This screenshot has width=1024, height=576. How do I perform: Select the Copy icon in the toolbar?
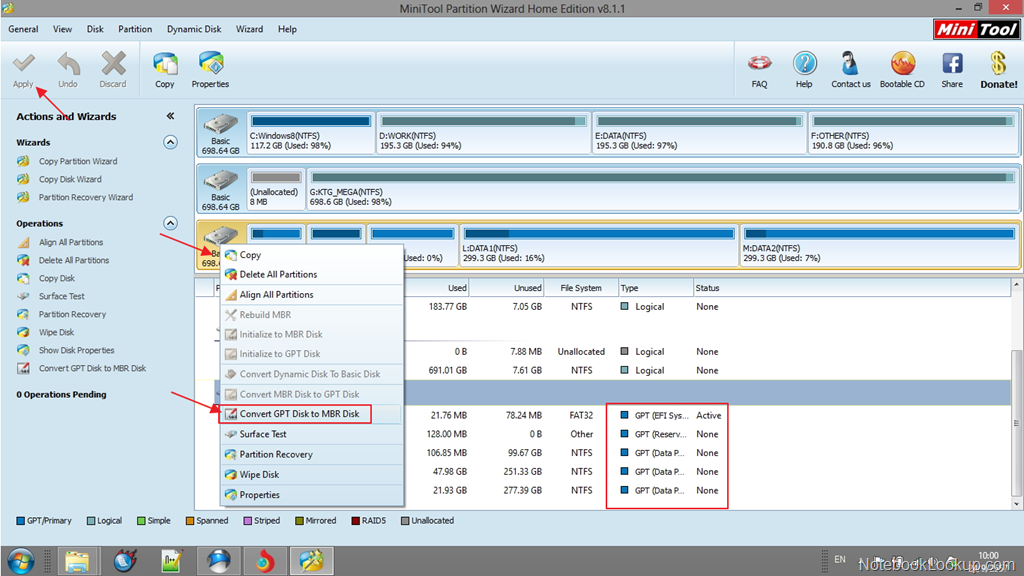pyautogui.click(x=164, y=68)
